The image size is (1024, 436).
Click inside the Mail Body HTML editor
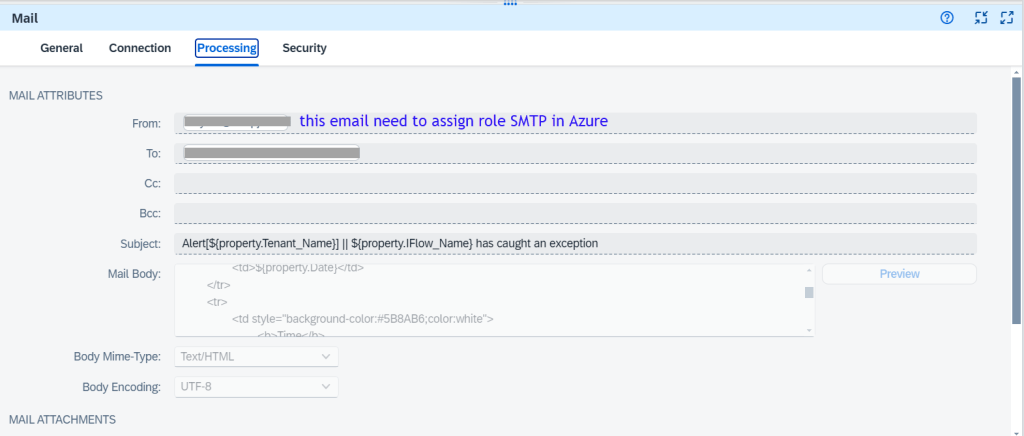pos(490,300)
